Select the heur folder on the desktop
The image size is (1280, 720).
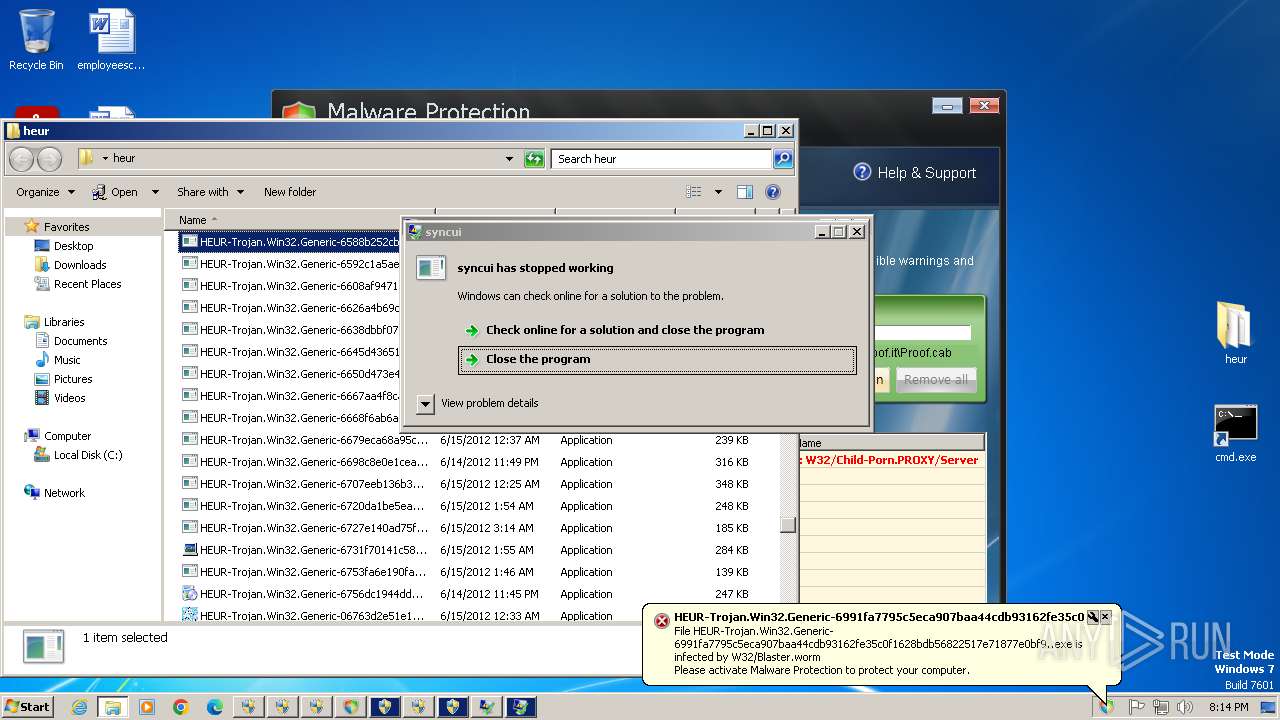1235,333
